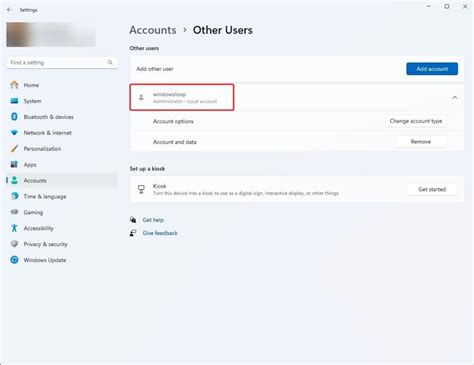Click the windowsloop user avatar icon
The height and width of the screenshot is (365, 474).
[141, 97]
